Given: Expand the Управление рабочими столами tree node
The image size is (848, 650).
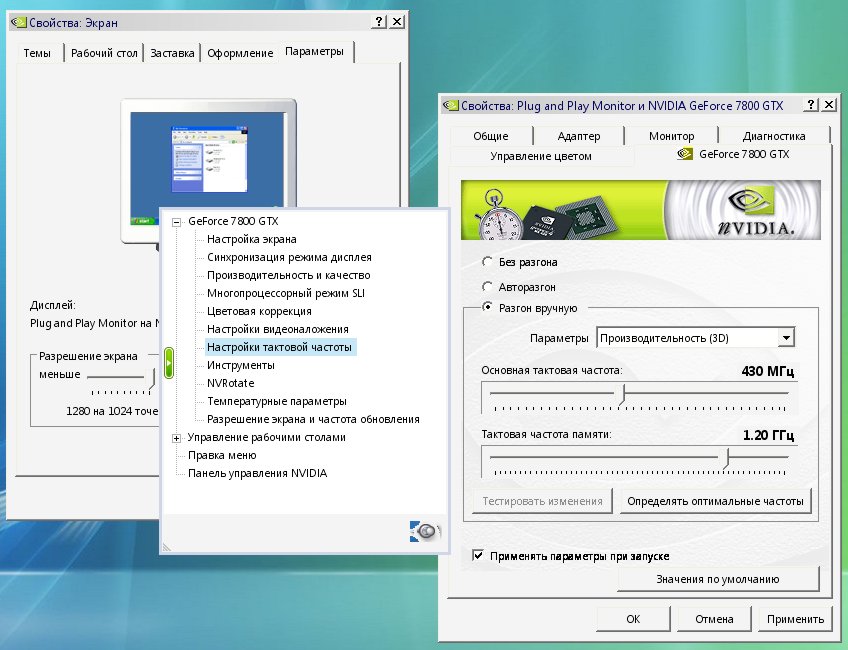Looking at the screenshot, I should coord(176,438).
